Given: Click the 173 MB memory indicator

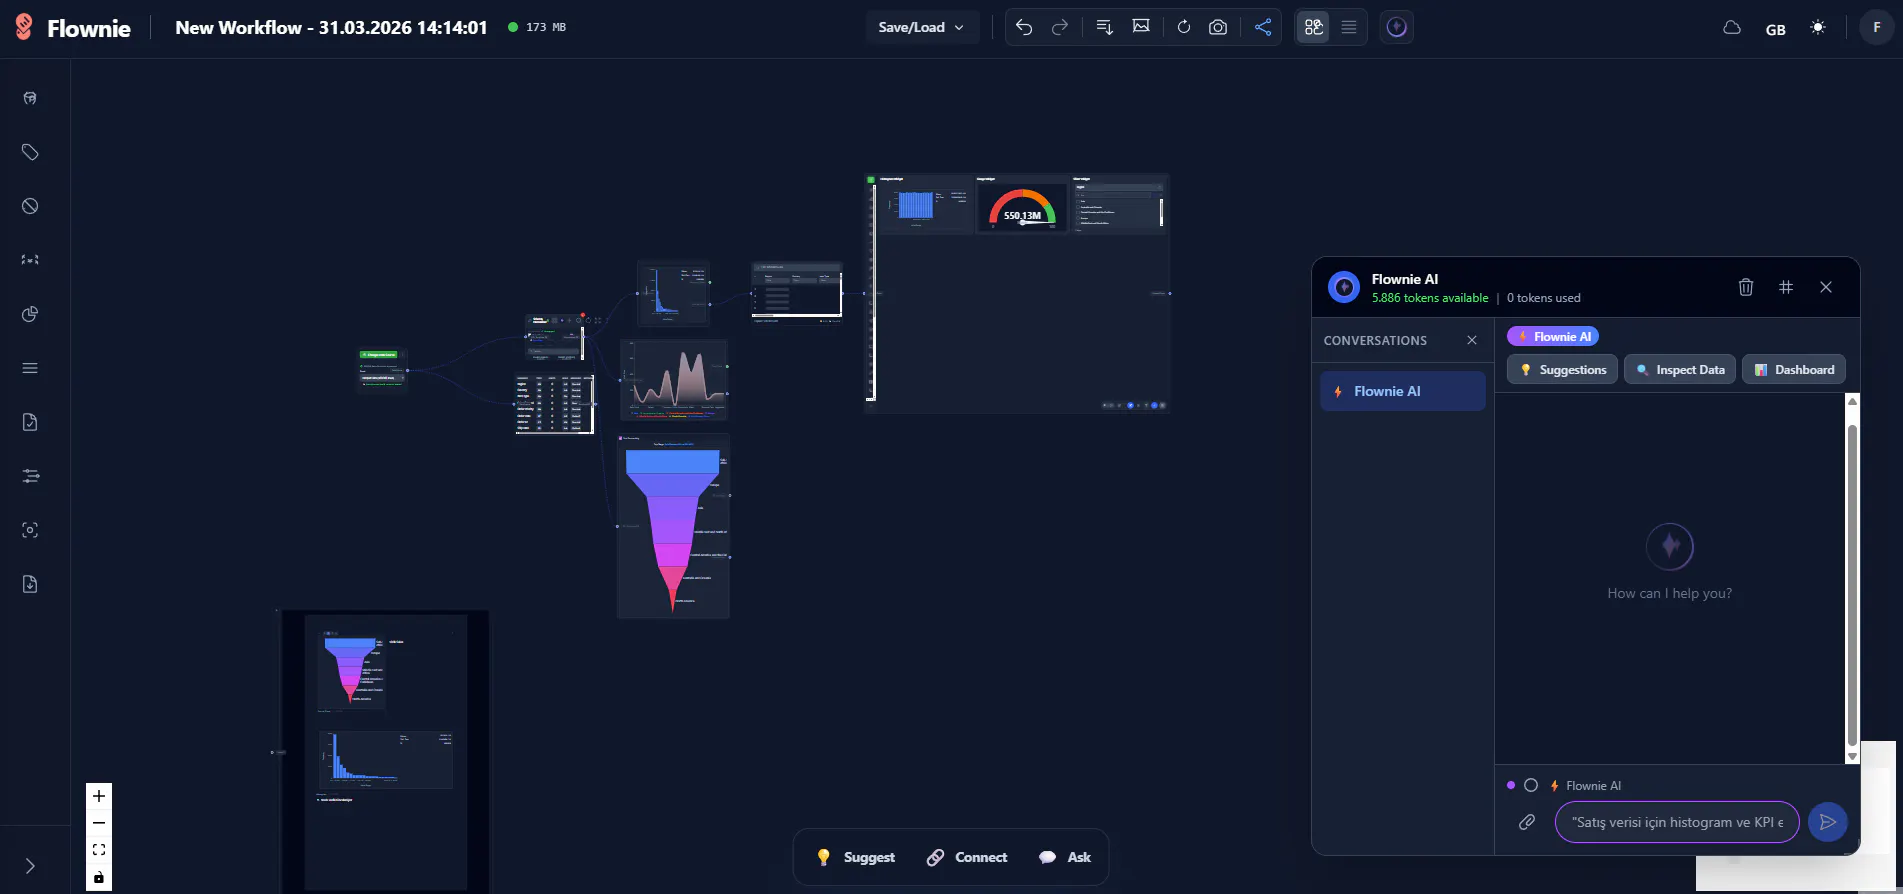Looking at the screenshot, I should [x=537, y=27].
